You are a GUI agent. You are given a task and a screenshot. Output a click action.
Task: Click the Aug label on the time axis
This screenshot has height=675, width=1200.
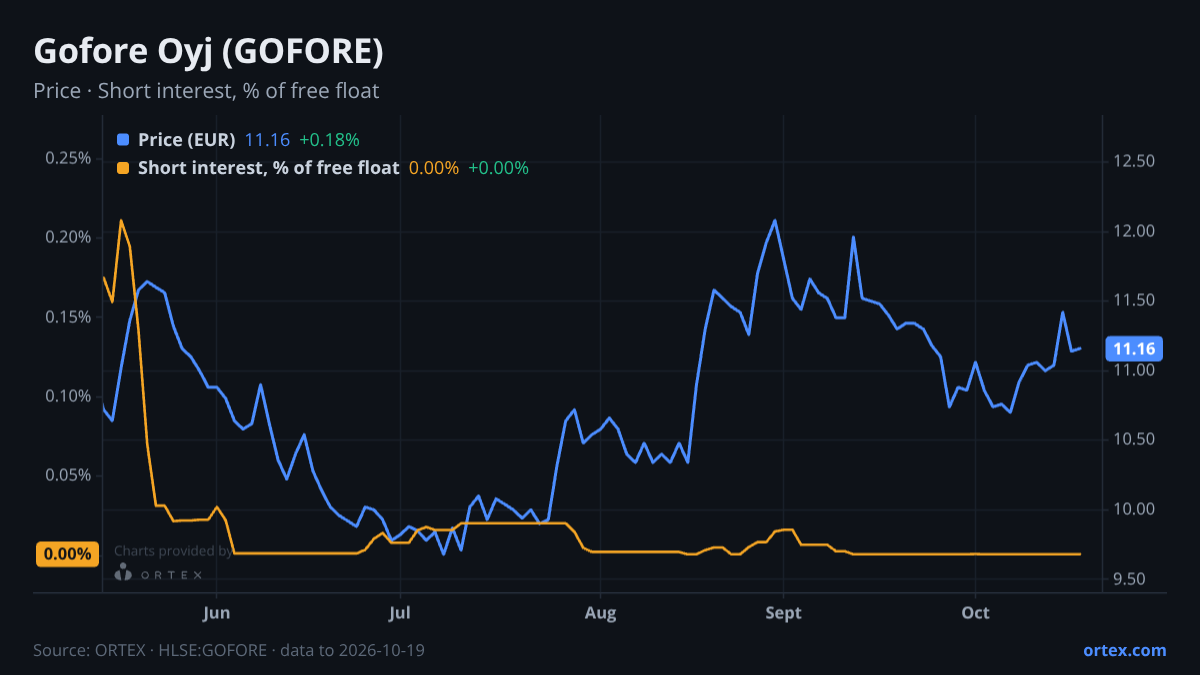pyautogui.click(x=600, y=612)
